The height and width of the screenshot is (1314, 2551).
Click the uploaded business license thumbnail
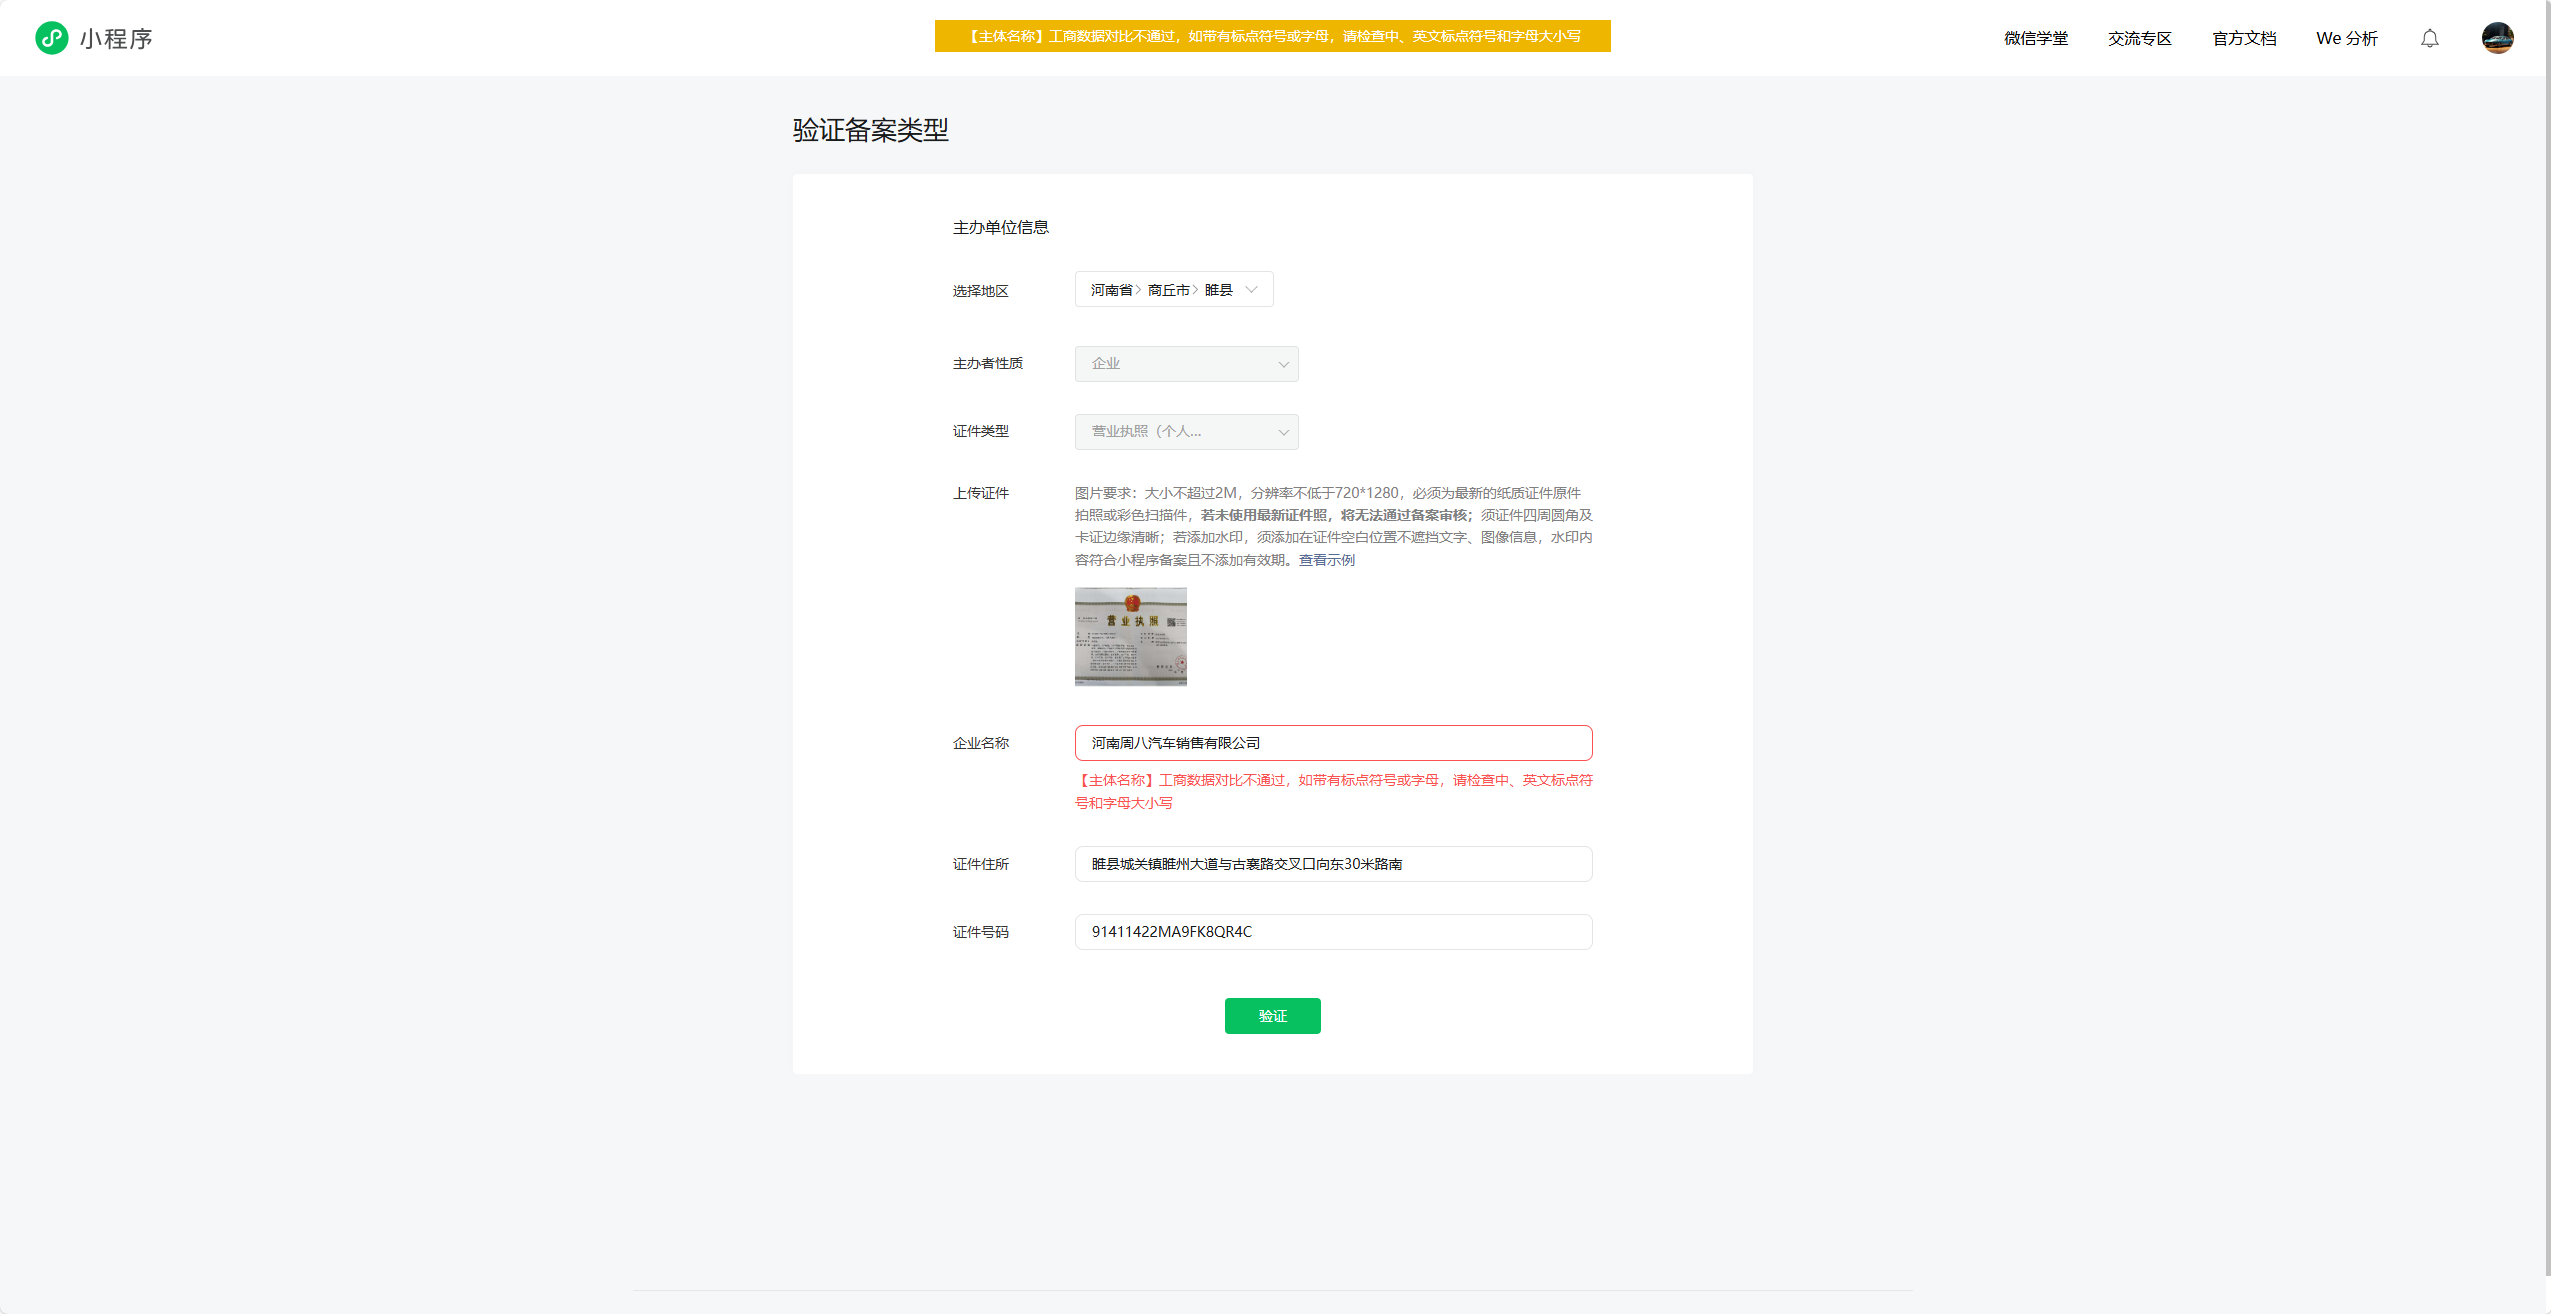pos(1130,636)
